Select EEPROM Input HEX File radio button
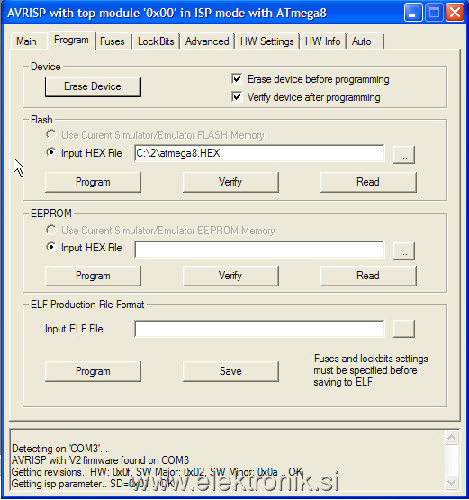469x500 pixels. coord(51,247)
